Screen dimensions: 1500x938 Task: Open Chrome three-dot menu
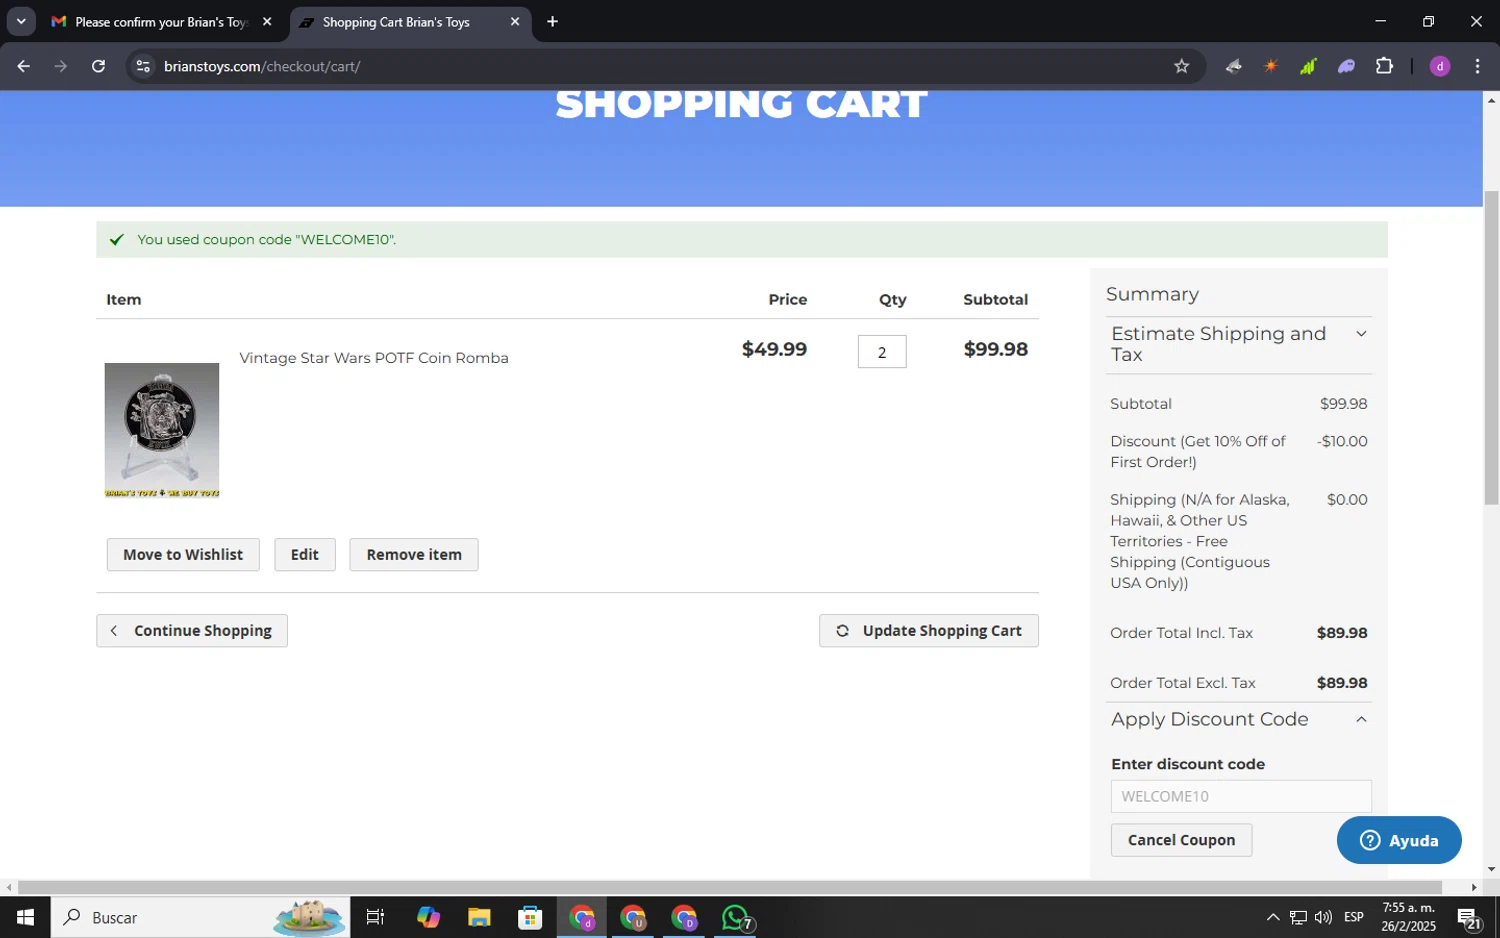1477,66
